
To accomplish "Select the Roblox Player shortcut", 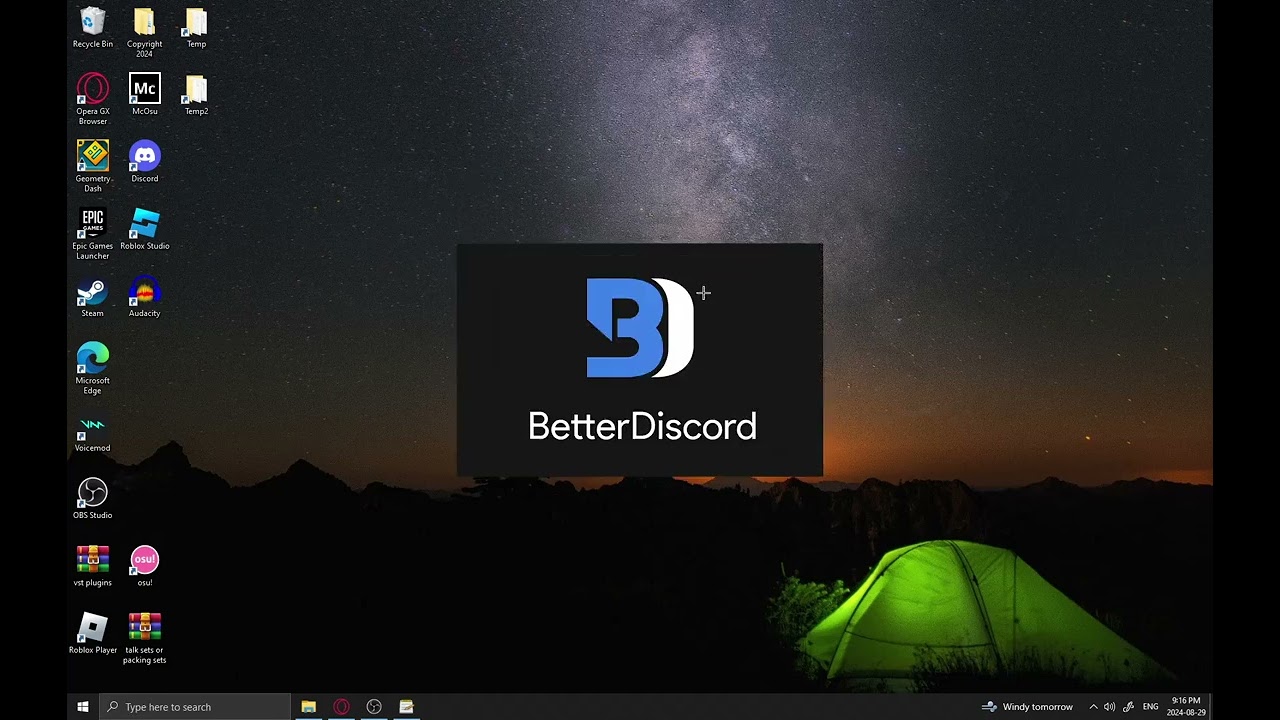I will (92, 633).
